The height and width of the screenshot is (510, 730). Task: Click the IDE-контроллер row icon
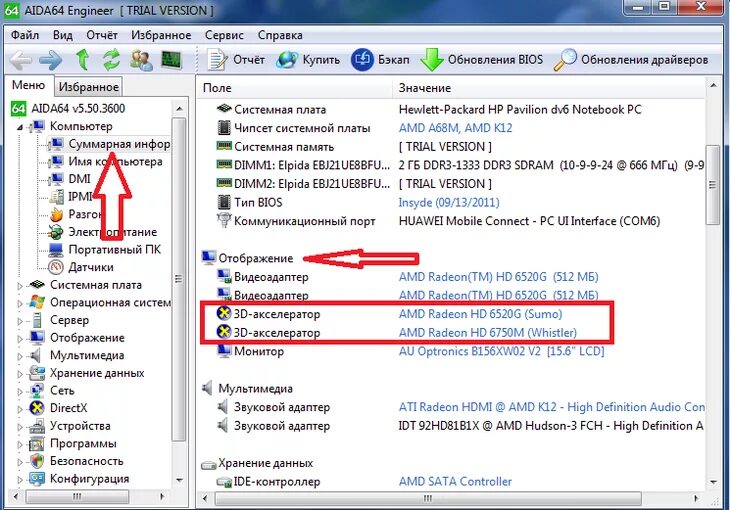coord(224,482)
